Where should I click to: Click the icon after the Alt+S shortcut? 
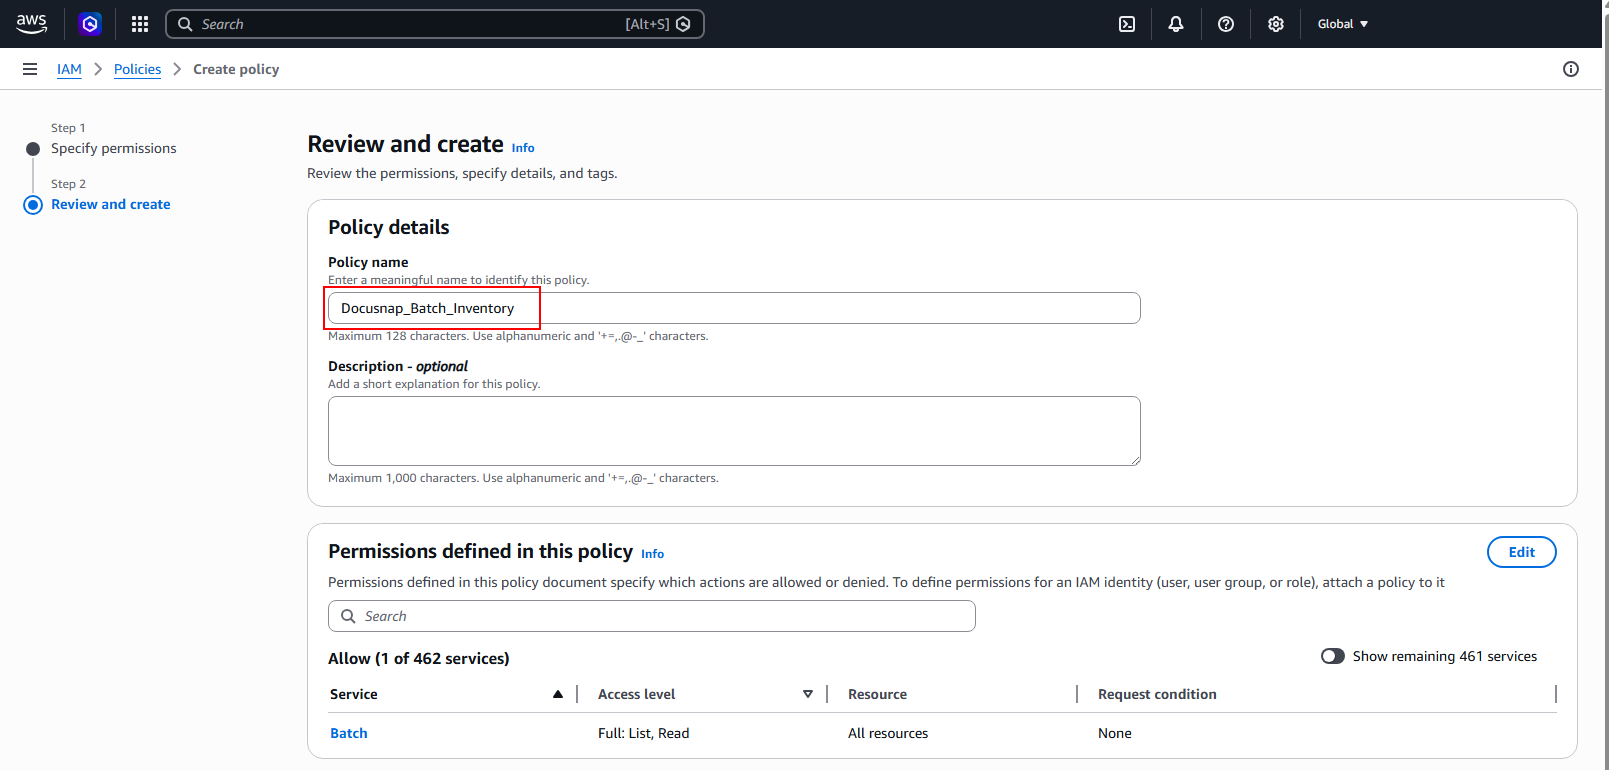pos(684,24)
